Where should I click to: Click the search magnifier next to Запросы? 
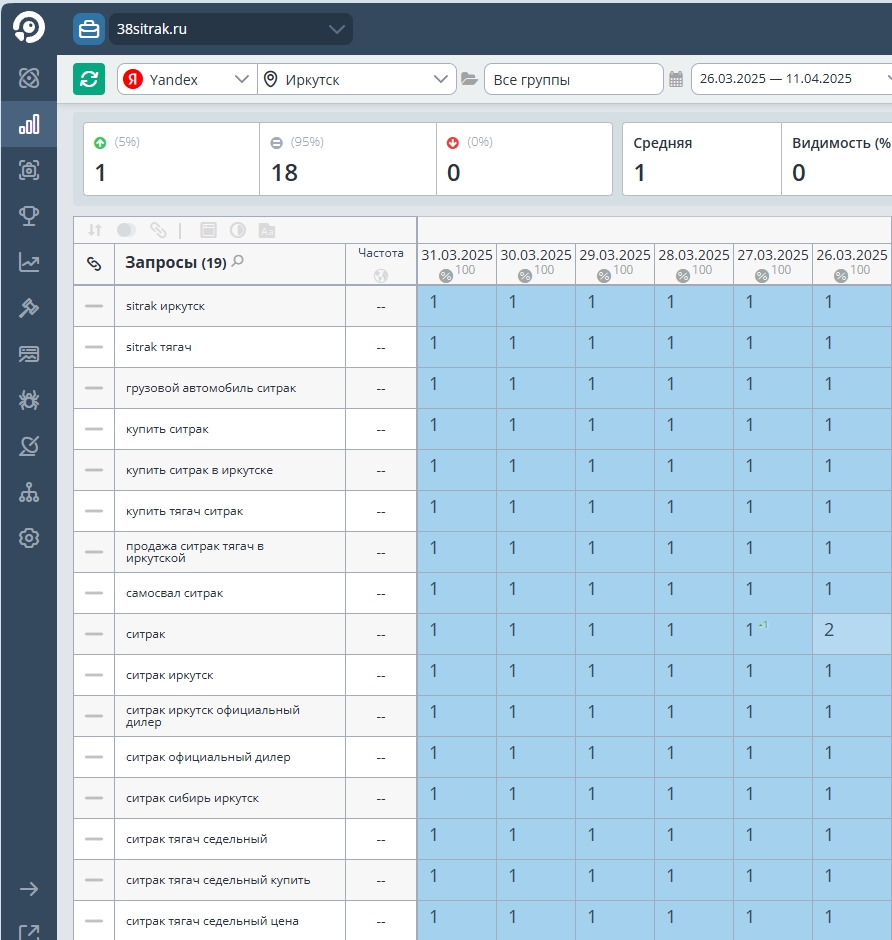[x=238, y=262]
